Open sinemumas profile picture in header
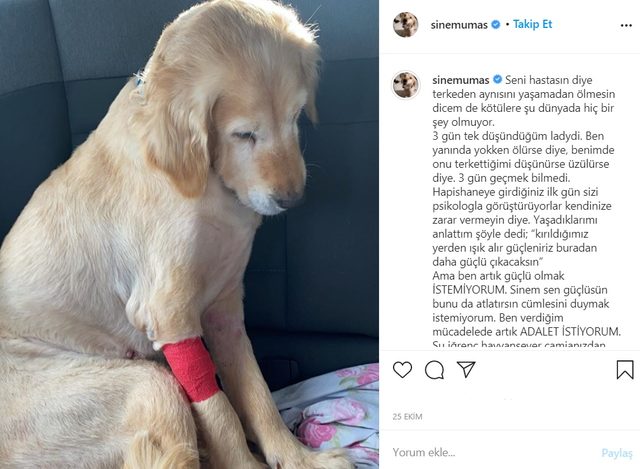 405,24
